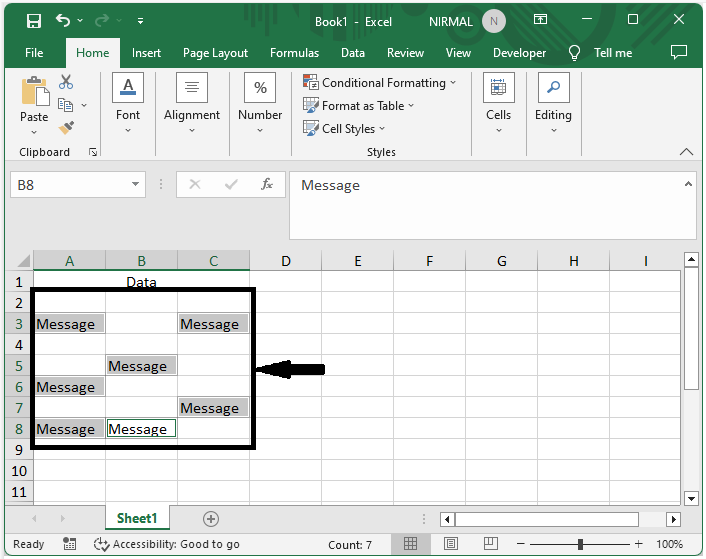Select the Message cell in C7

click(x=213, y=408)
